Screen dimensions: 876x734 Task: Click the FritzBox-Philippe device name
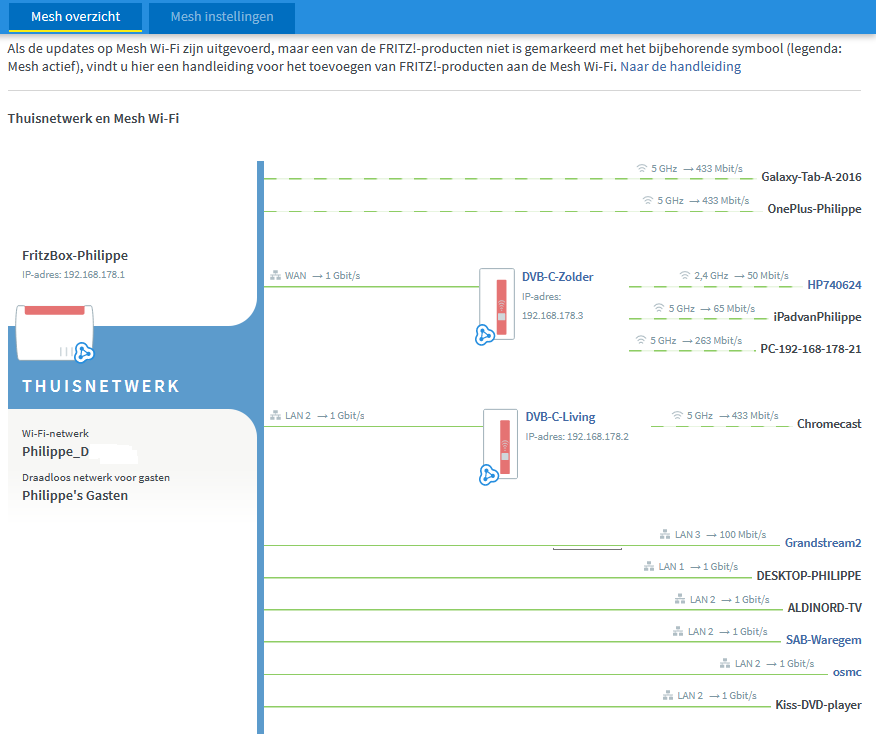tap(75, 255)
